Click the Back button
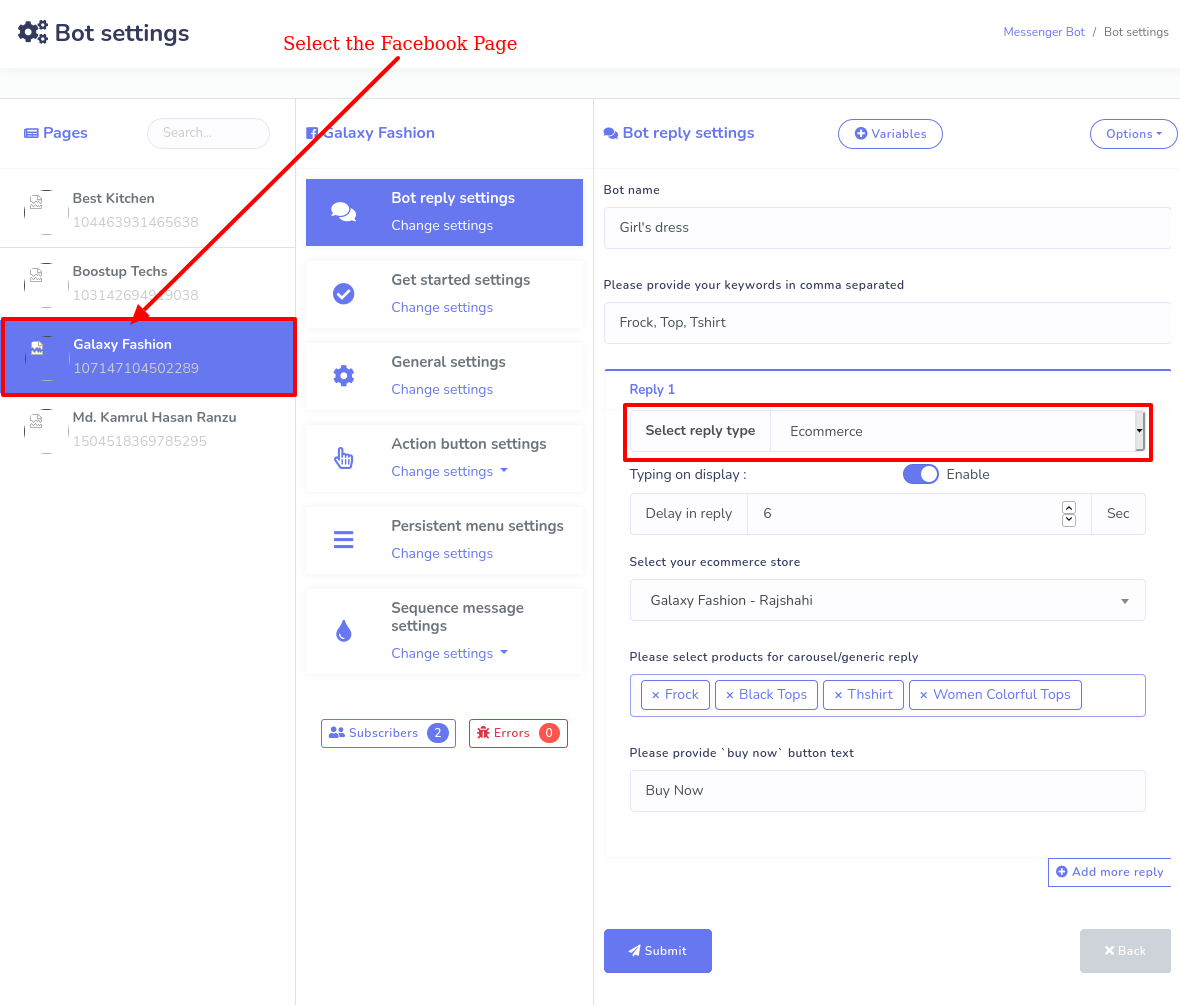The image size is (1180, 1005). coord(1125,951)
